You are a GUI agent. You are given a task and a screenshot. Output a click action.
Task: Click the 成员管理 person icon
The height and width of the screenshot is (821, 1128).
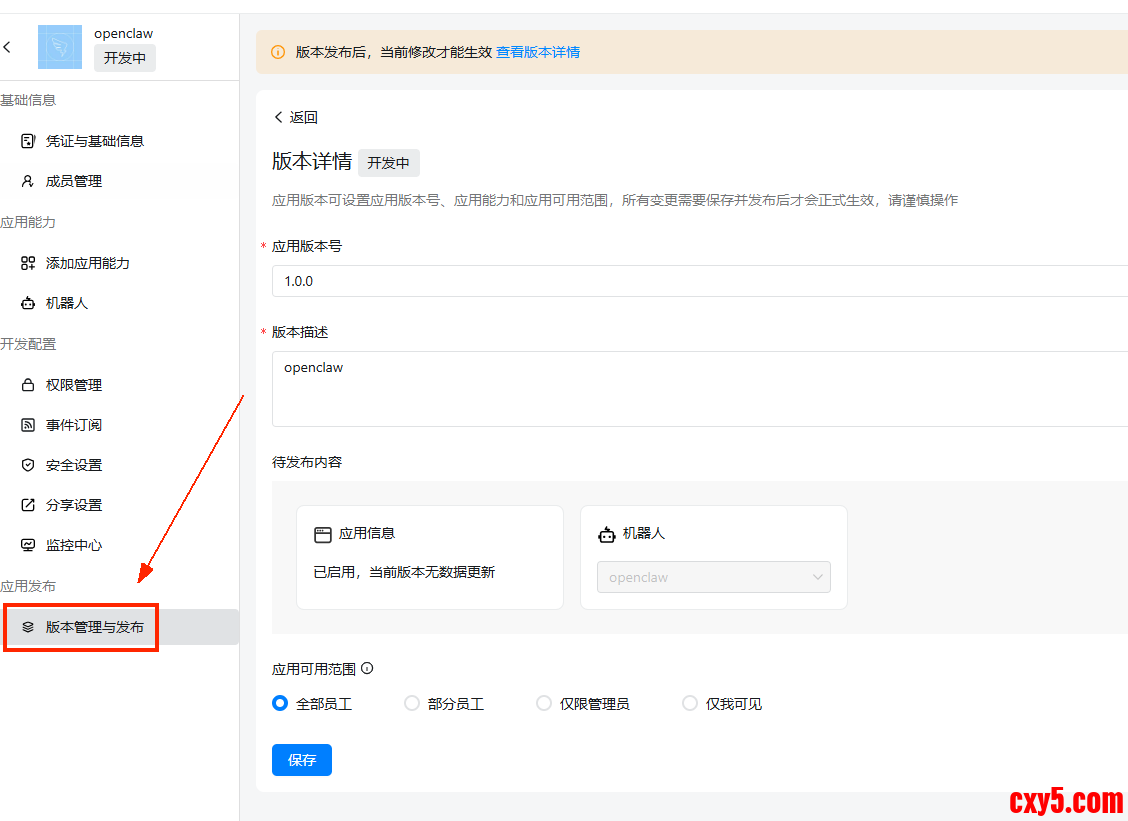[x=28, y=181]
